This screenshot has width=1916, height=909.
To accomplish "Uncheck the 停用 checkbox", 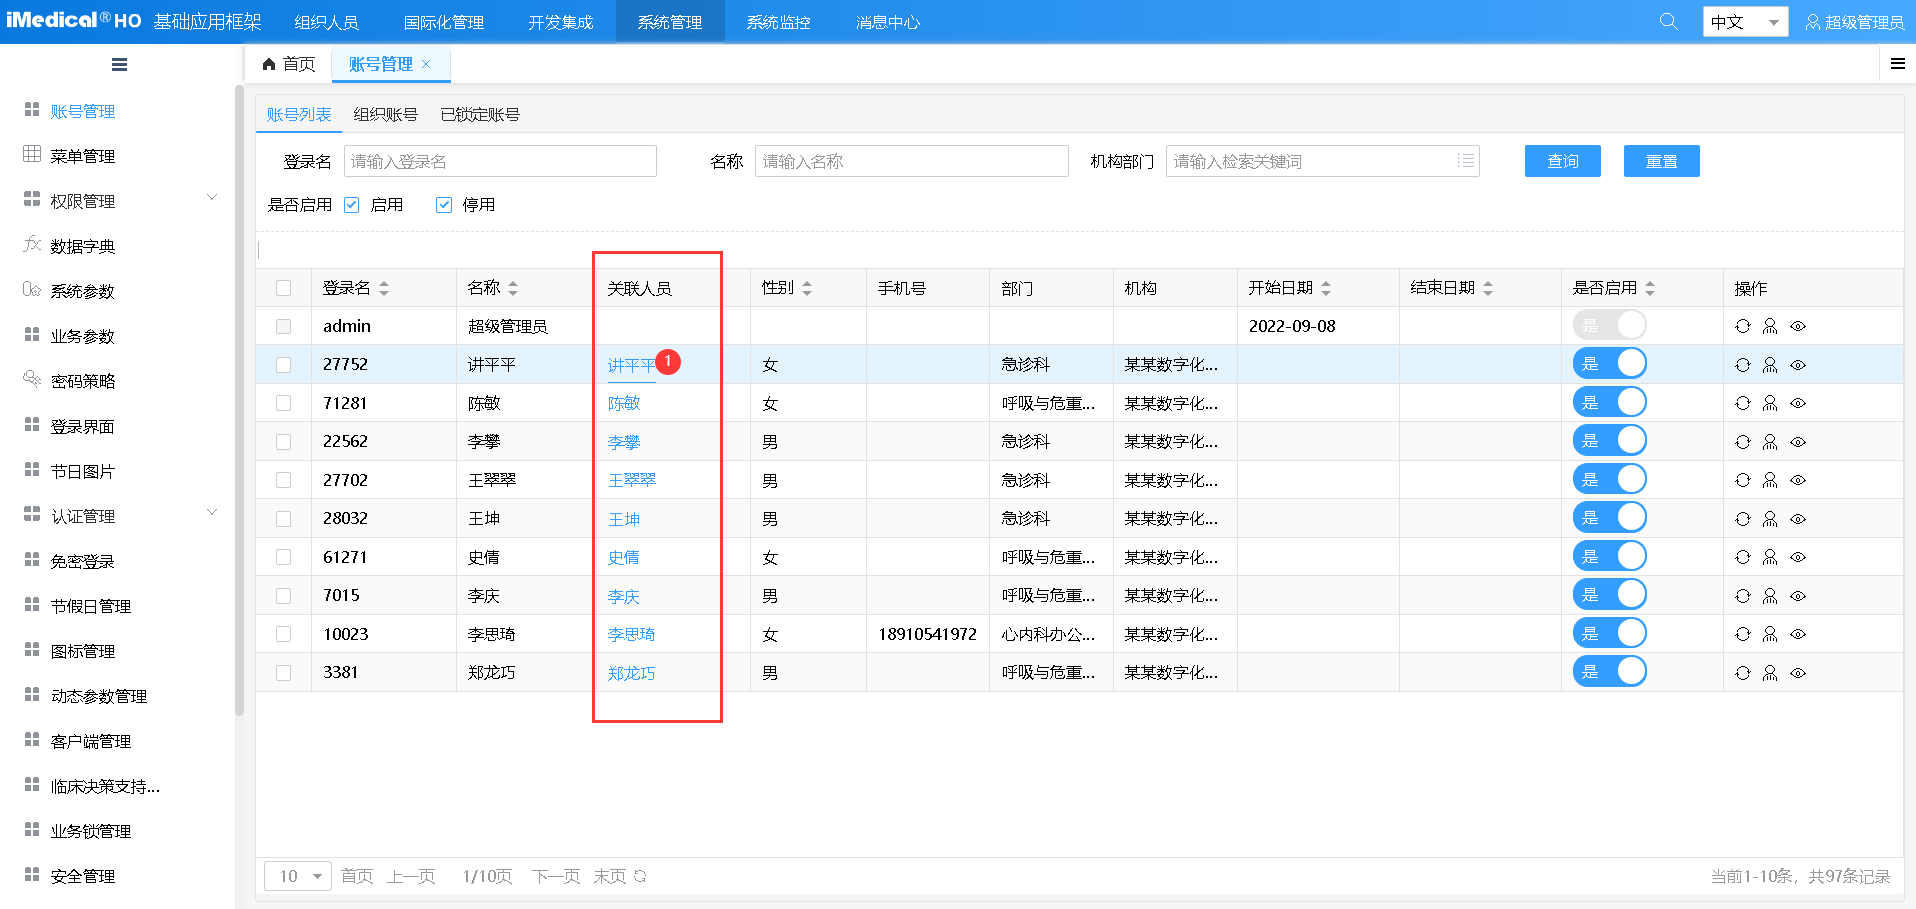I will [x=443, y=204].
